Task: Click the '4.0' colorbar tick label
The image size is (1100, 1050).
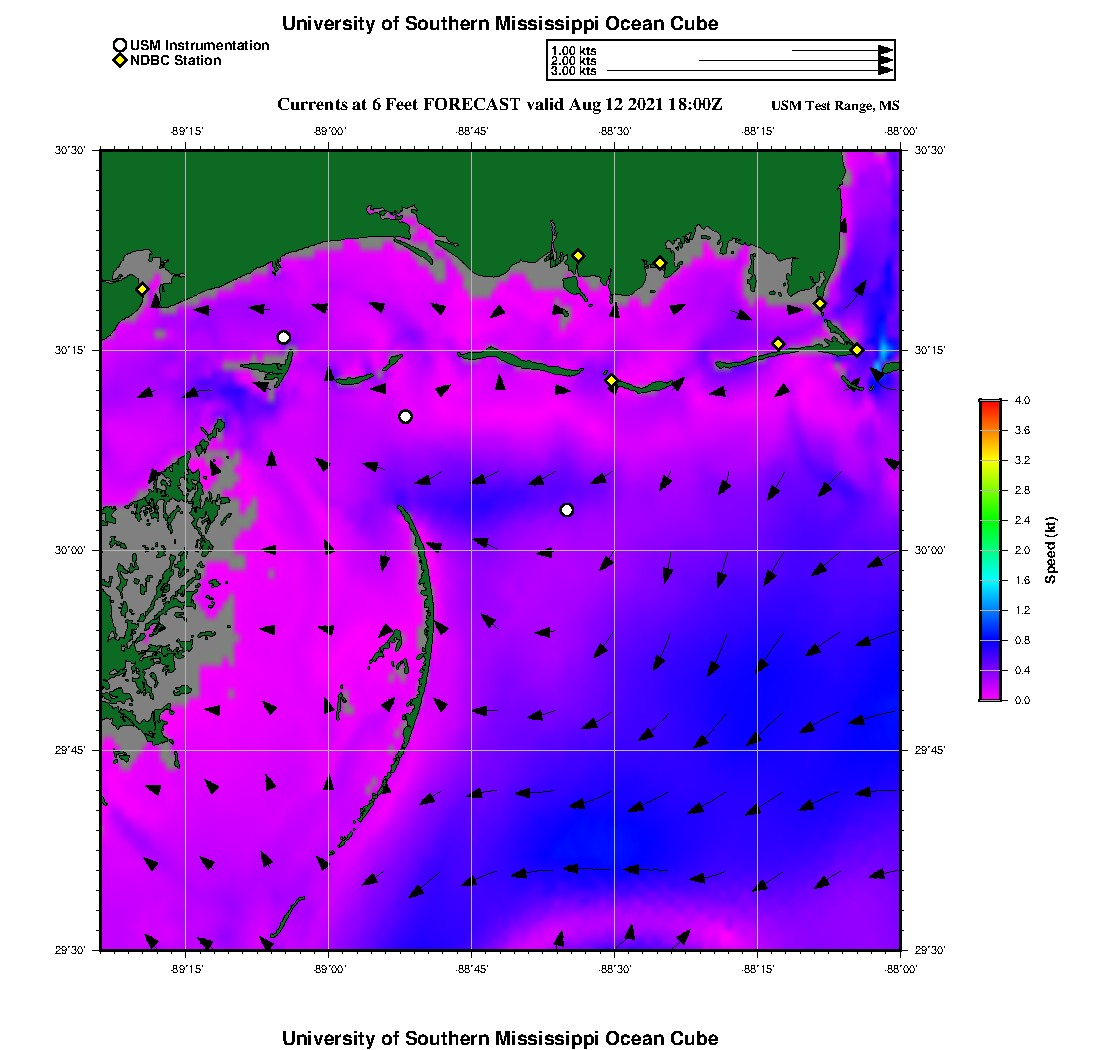Action: 1022,401
